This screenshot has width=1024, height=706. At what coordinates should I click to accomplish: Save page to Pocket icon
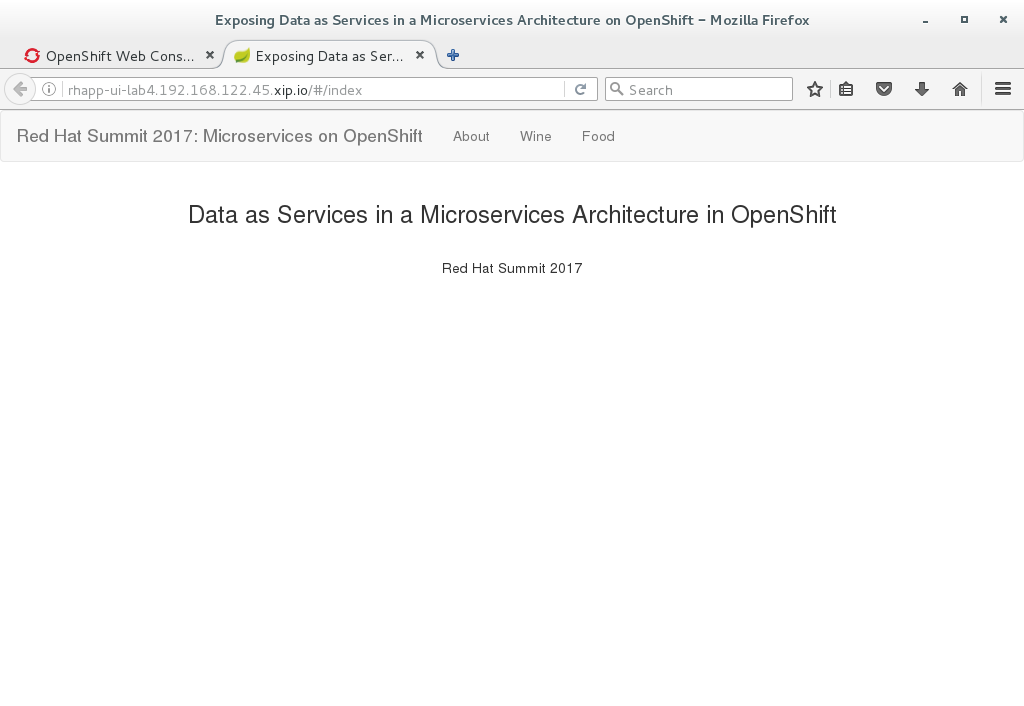pos(884,89)
